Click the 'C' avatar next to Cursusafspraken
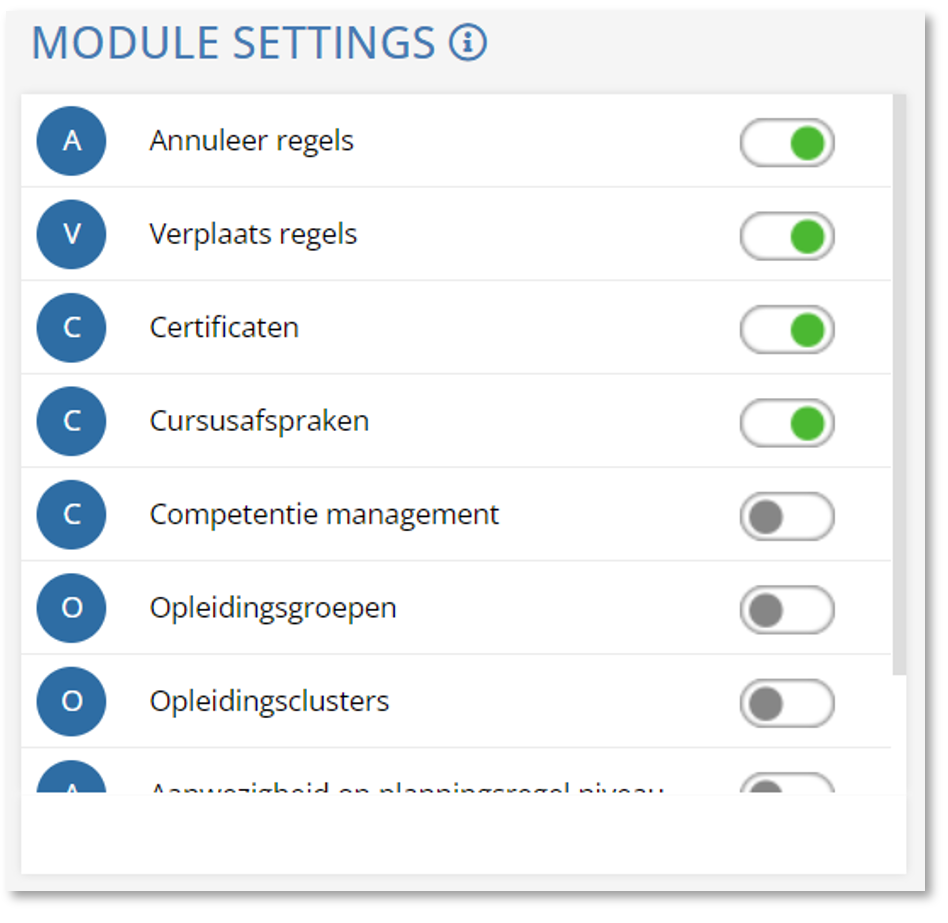 click(x=71, y=421)
